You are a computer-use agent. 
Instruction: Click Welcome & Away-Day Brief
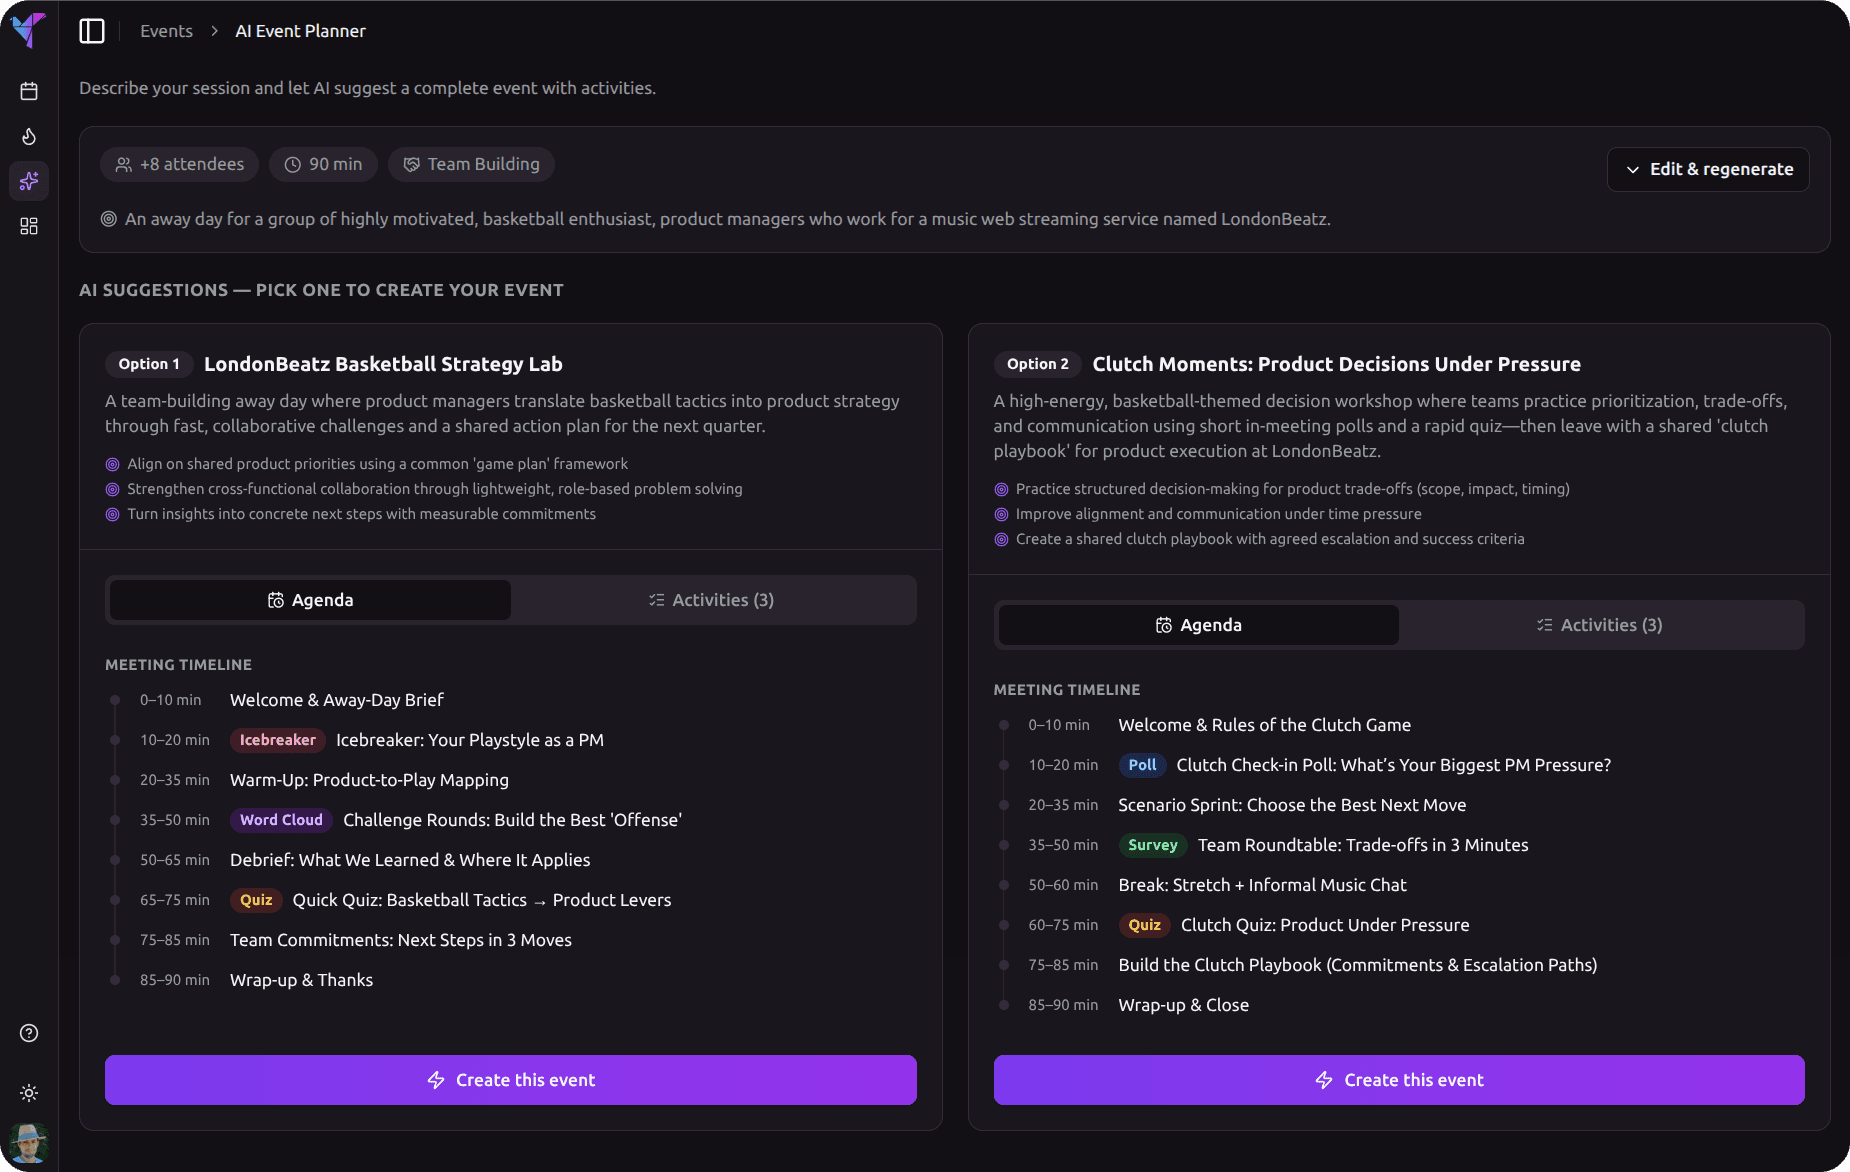click(x=337, y=700)
